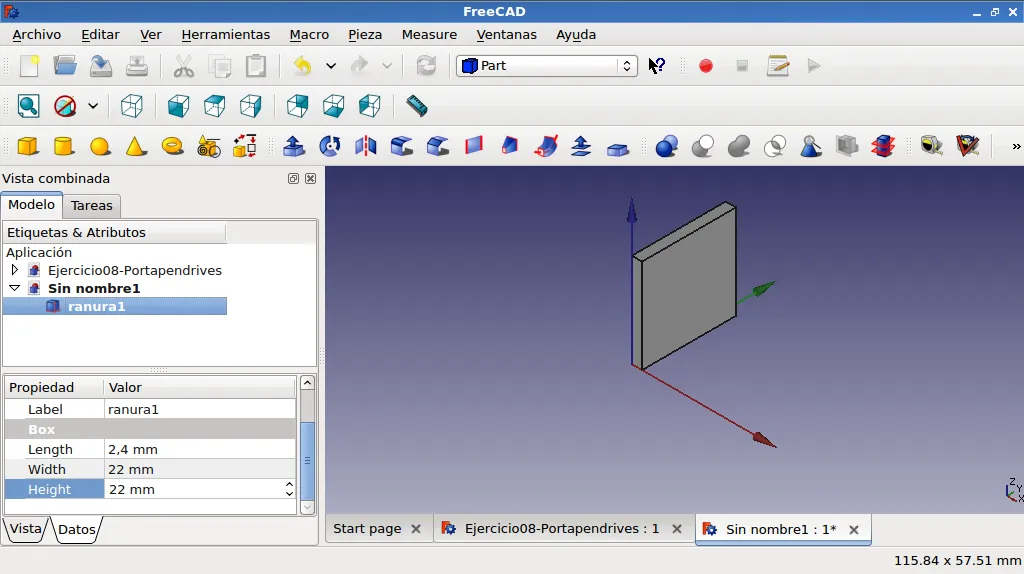1024x574 pixels.
Task: Click Fit All zoom icon
Action: (29, 106)
